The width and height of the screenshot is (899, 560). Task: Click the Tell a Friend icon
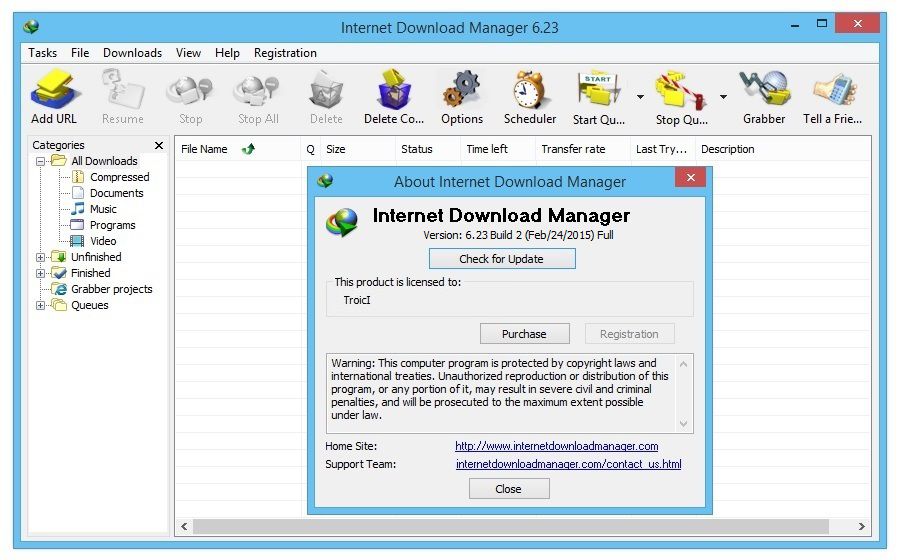(834, 89)
